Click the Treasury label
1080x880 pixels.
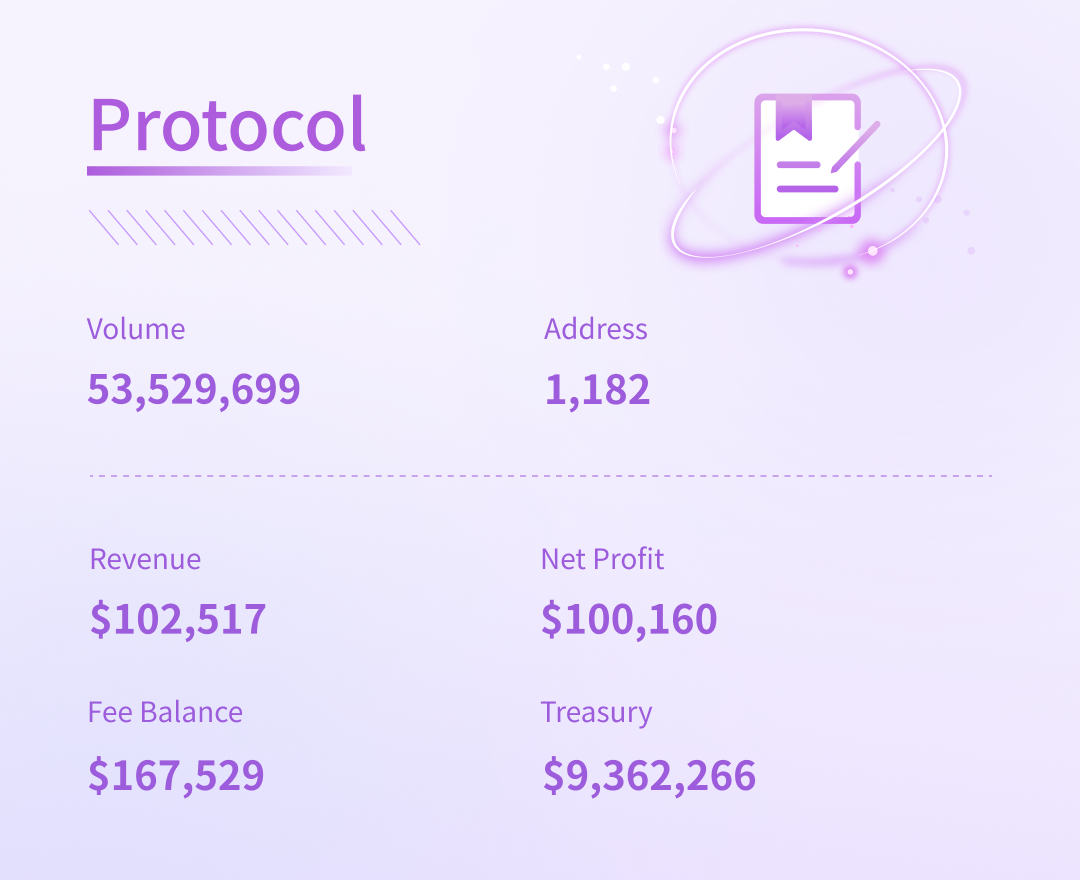(596, 713)
